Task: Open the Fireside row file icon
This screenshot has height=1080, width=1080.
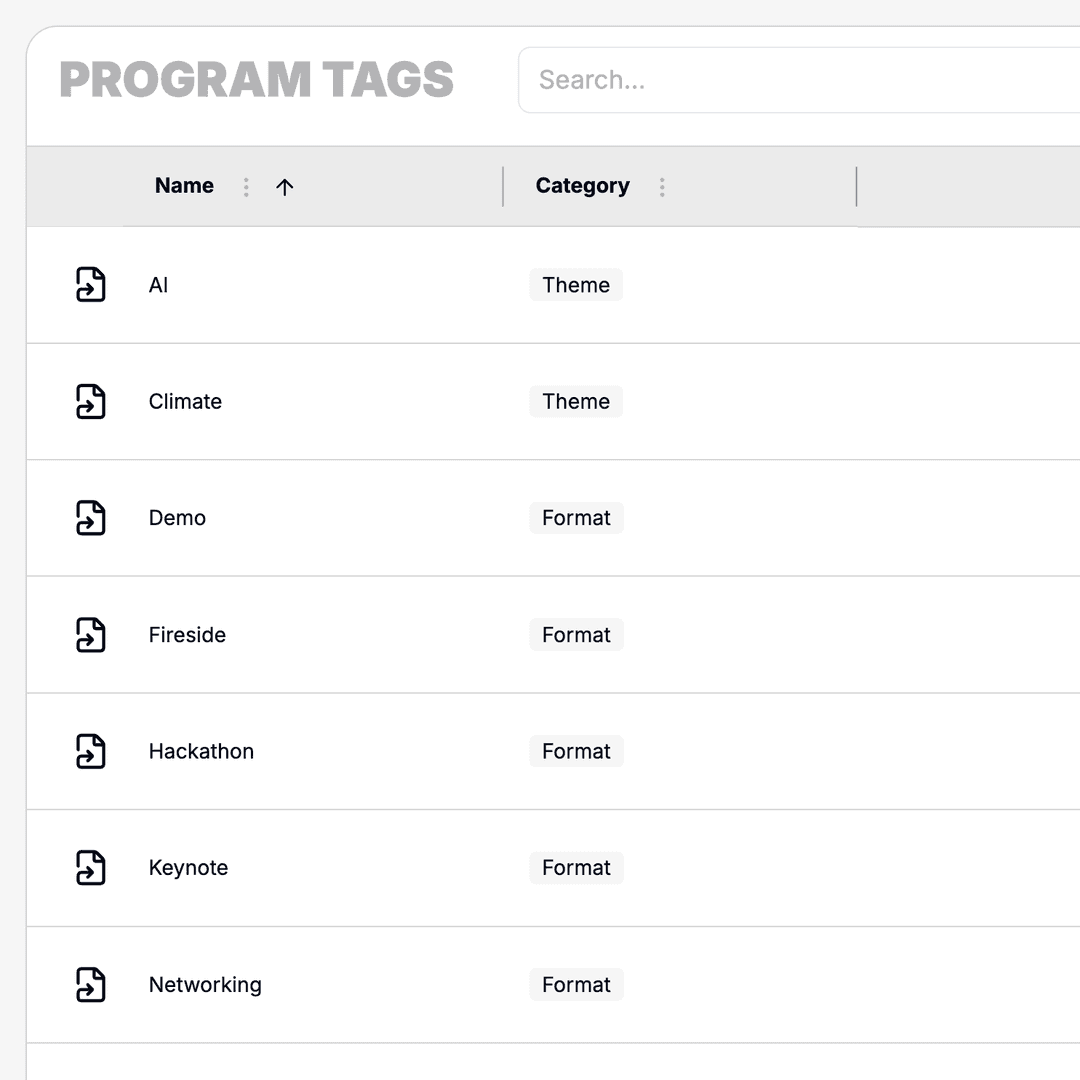Action: (90, 634)
